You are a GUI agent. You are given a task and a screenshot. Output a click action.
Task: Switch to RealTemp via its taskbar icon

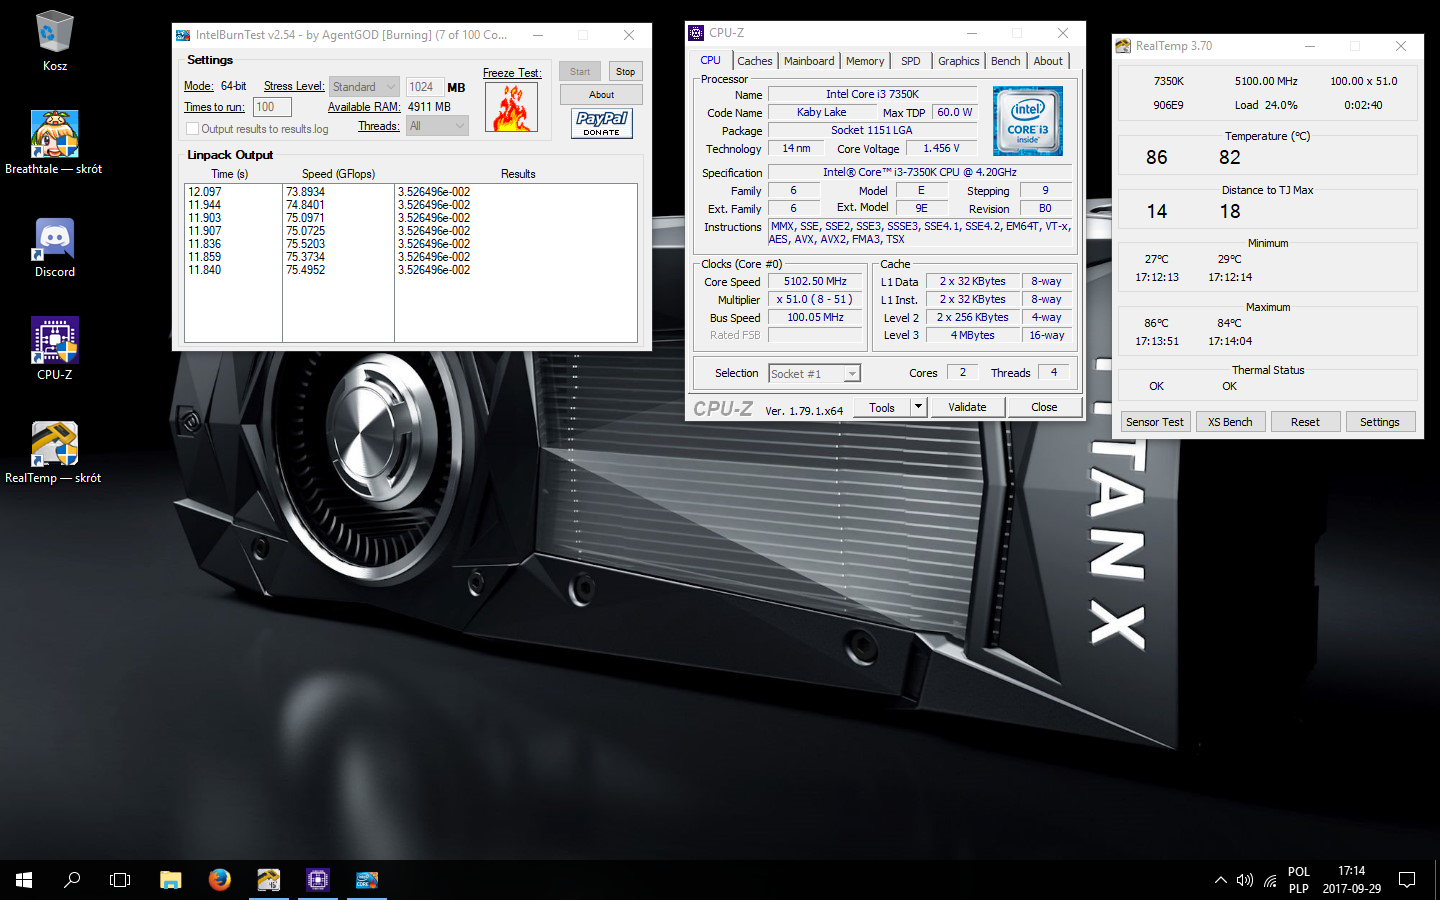pos(268,880)
